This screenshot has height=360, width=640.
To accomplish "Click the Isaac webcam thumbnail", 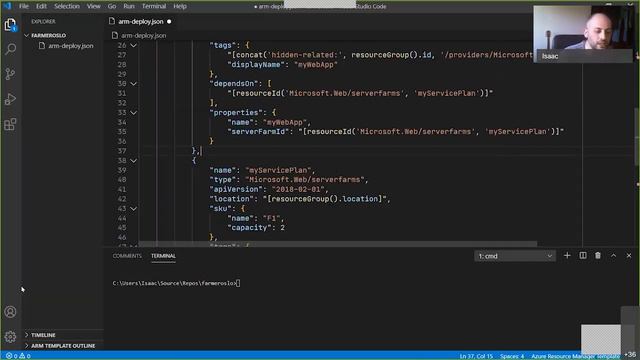I will pos(582,34).
